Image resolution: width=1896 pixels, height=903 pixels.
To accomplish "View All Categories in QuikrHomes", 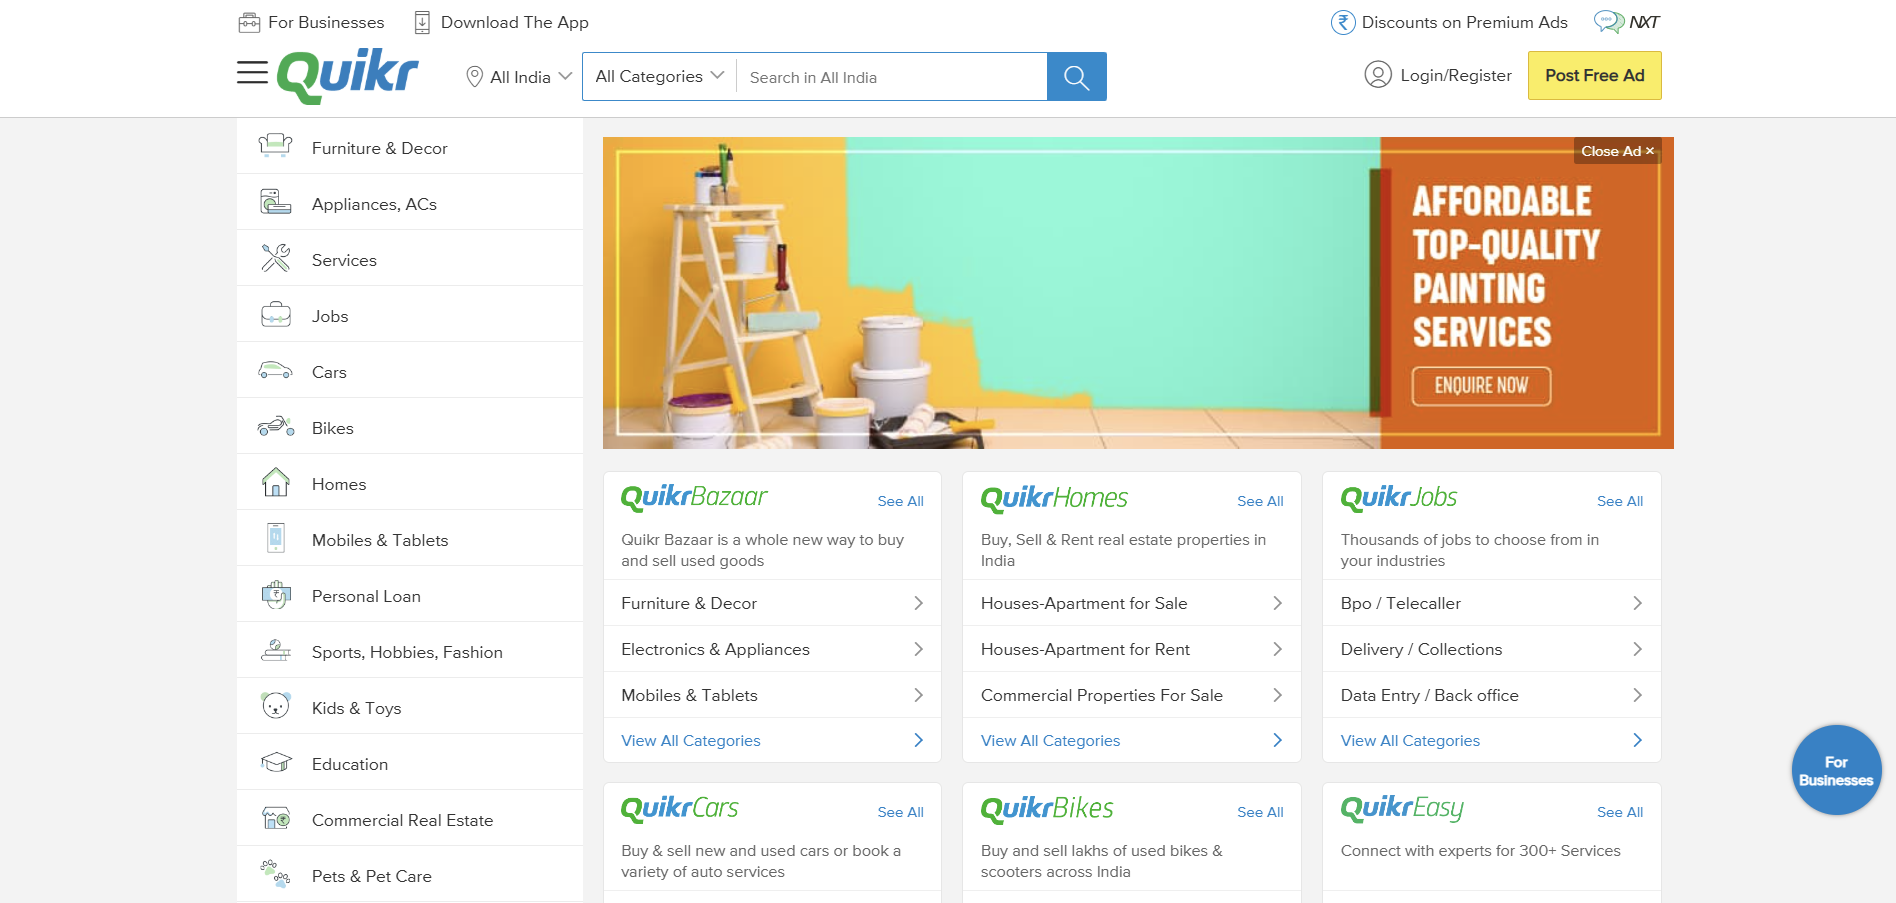I will pos(1132,740).
